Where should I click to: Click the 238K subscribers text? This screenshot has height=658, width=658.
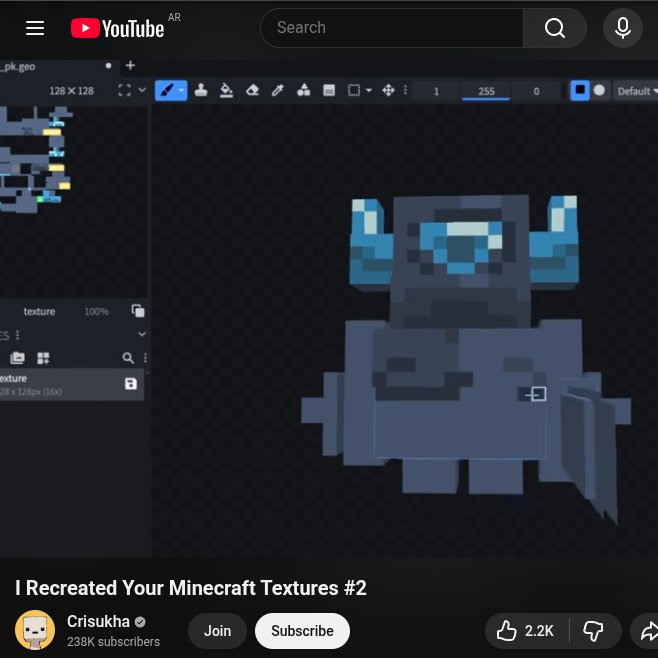click(x=113, y=642)
